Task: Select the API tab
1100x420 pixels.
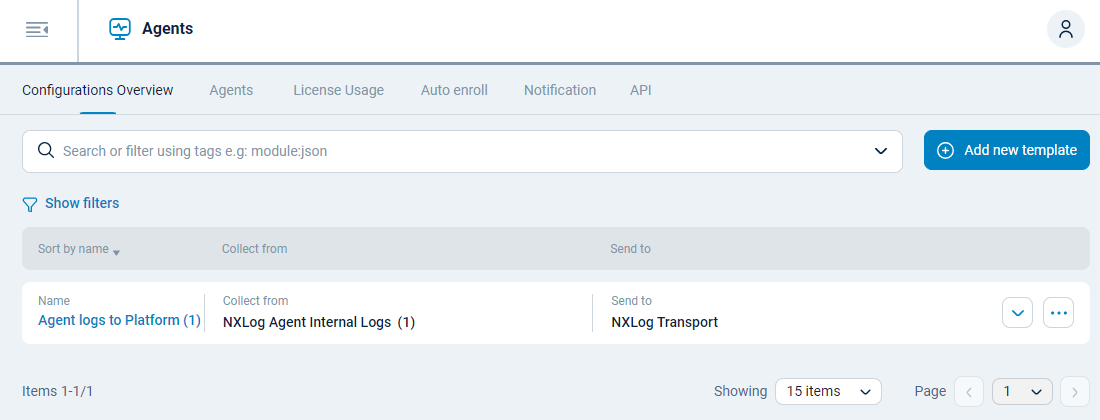Action: [x=641, y=90]
